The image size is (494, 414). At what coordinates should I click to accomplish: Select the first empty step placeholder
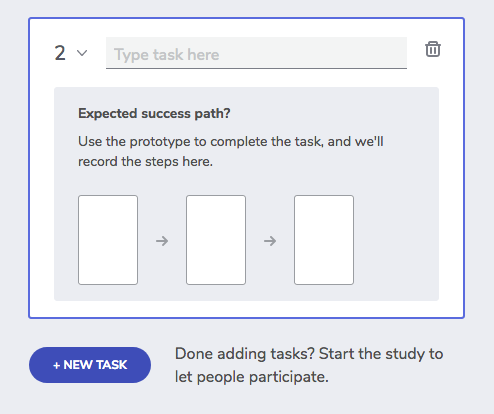click(108, 240)
